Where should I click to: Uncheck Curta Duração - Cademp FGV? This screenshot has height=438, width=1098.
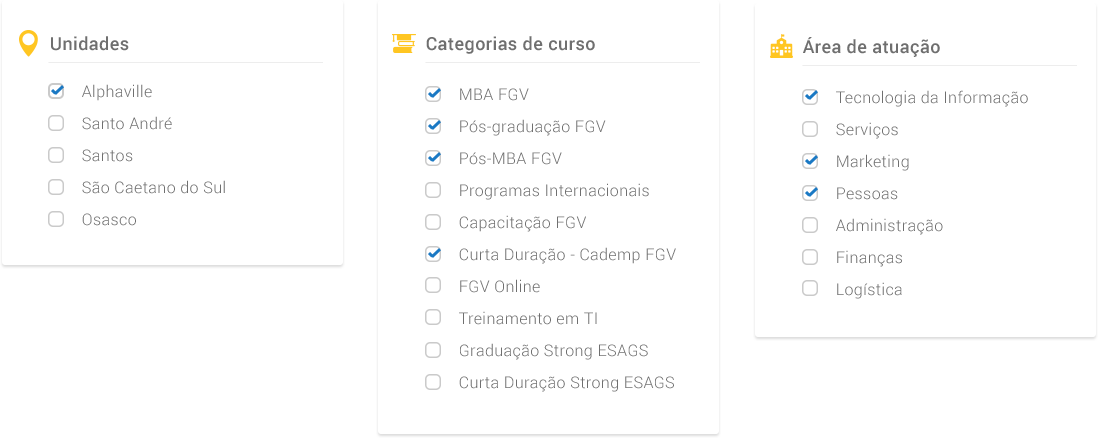point(433,254)
